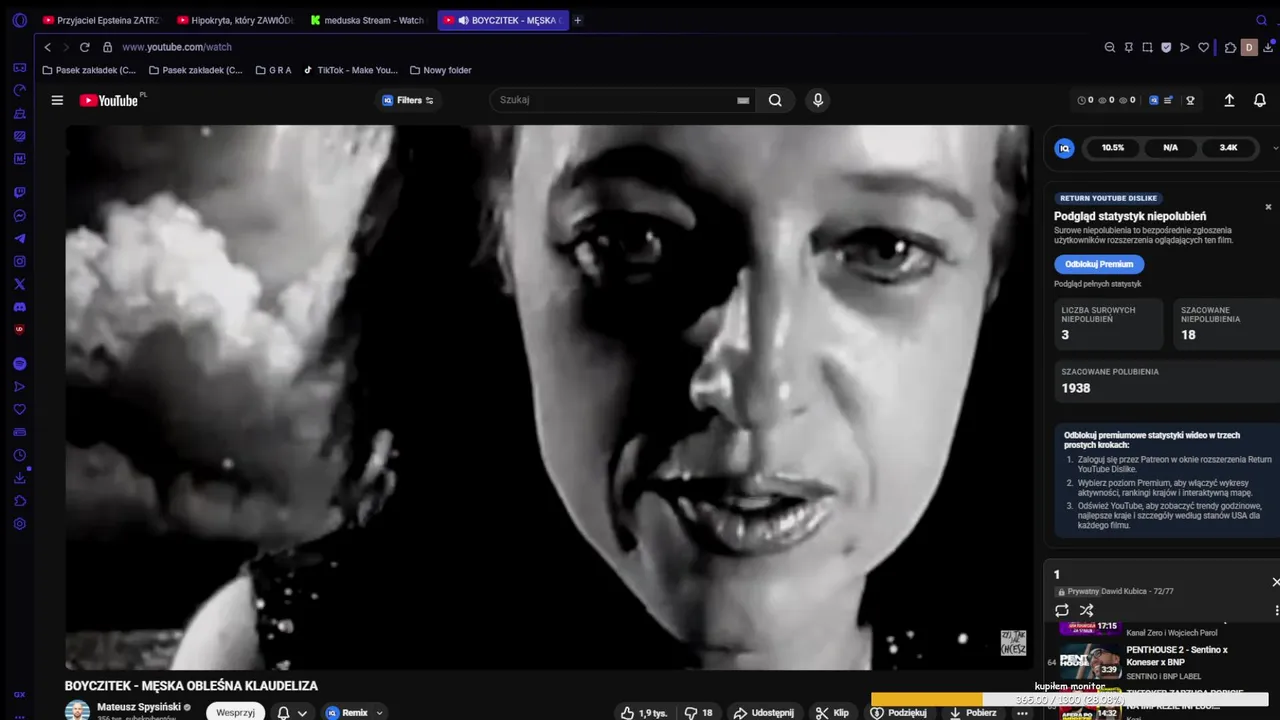Open the Opera GX main menu logo
The height and width of the screenshot is (720, 1280).
(x=19, y=20)
